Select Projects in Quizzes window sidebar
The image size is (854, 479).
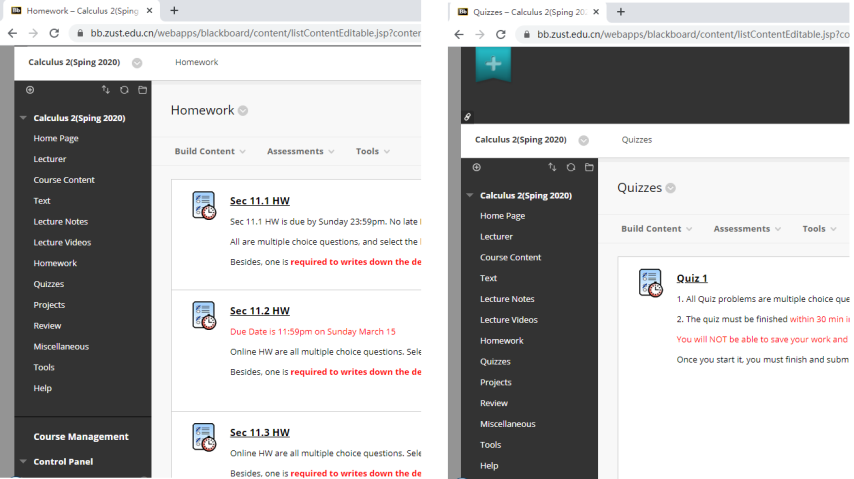pos(496,382)
